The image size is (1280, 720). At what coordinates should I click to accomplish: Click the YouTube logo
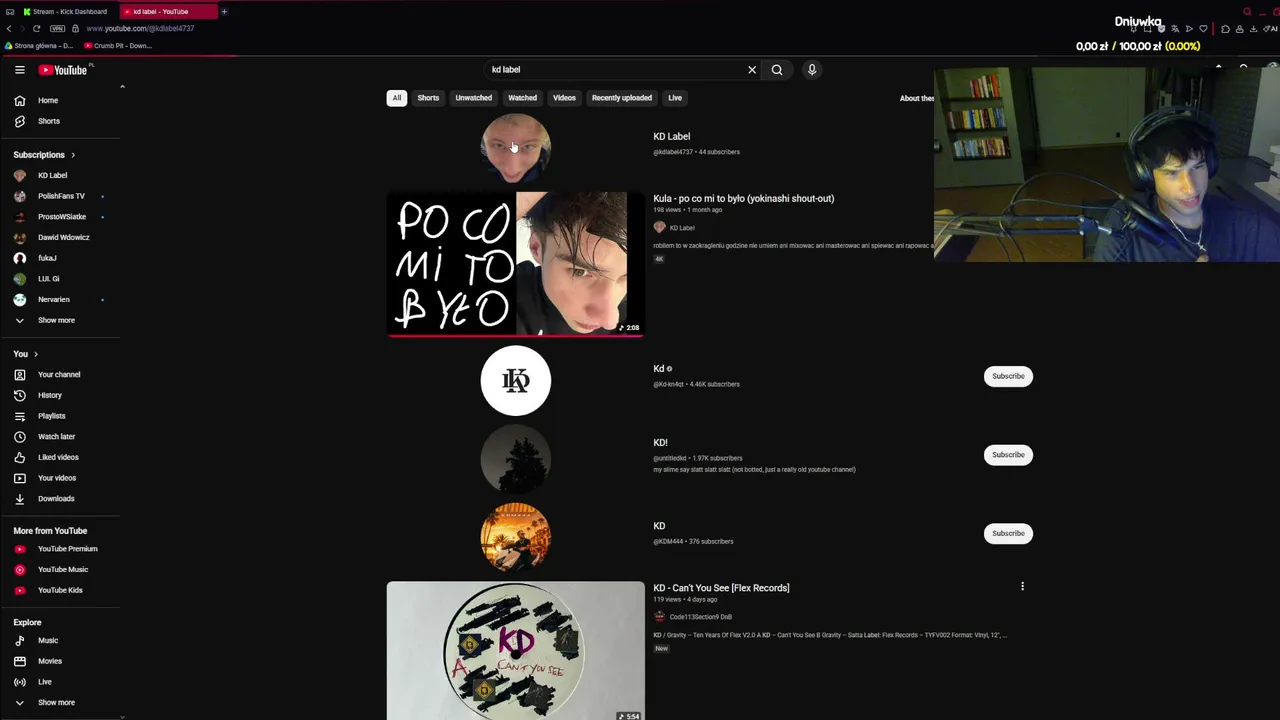(x=63, y=70)
